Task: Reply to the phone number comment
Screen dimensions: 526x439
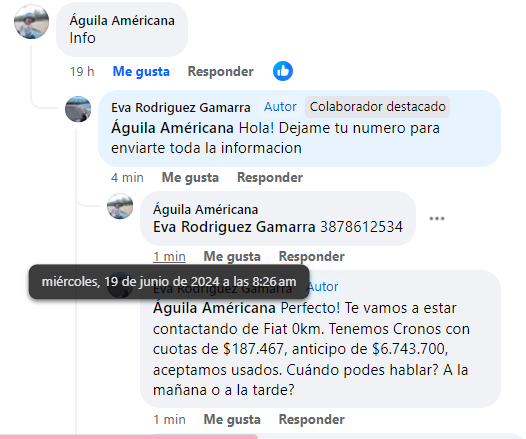Action: [x=312, y=257]
